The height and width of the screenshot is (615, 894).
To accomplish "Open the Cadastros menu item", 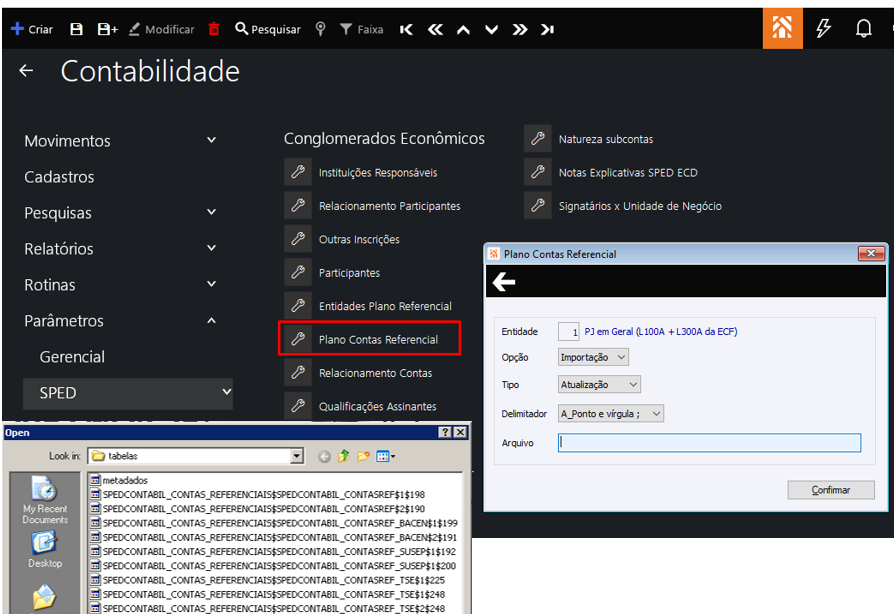I will (59, 177).
